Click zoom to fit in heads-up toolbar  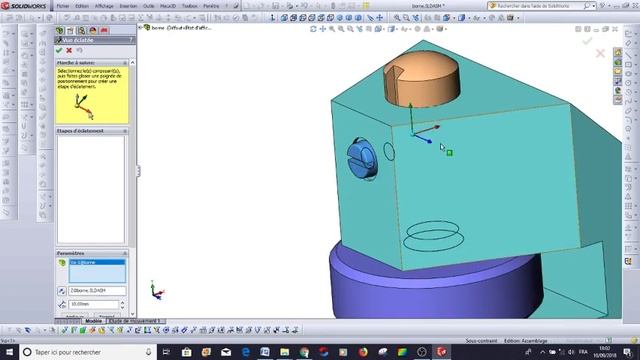pyautogui.click(x=332, y=29)
